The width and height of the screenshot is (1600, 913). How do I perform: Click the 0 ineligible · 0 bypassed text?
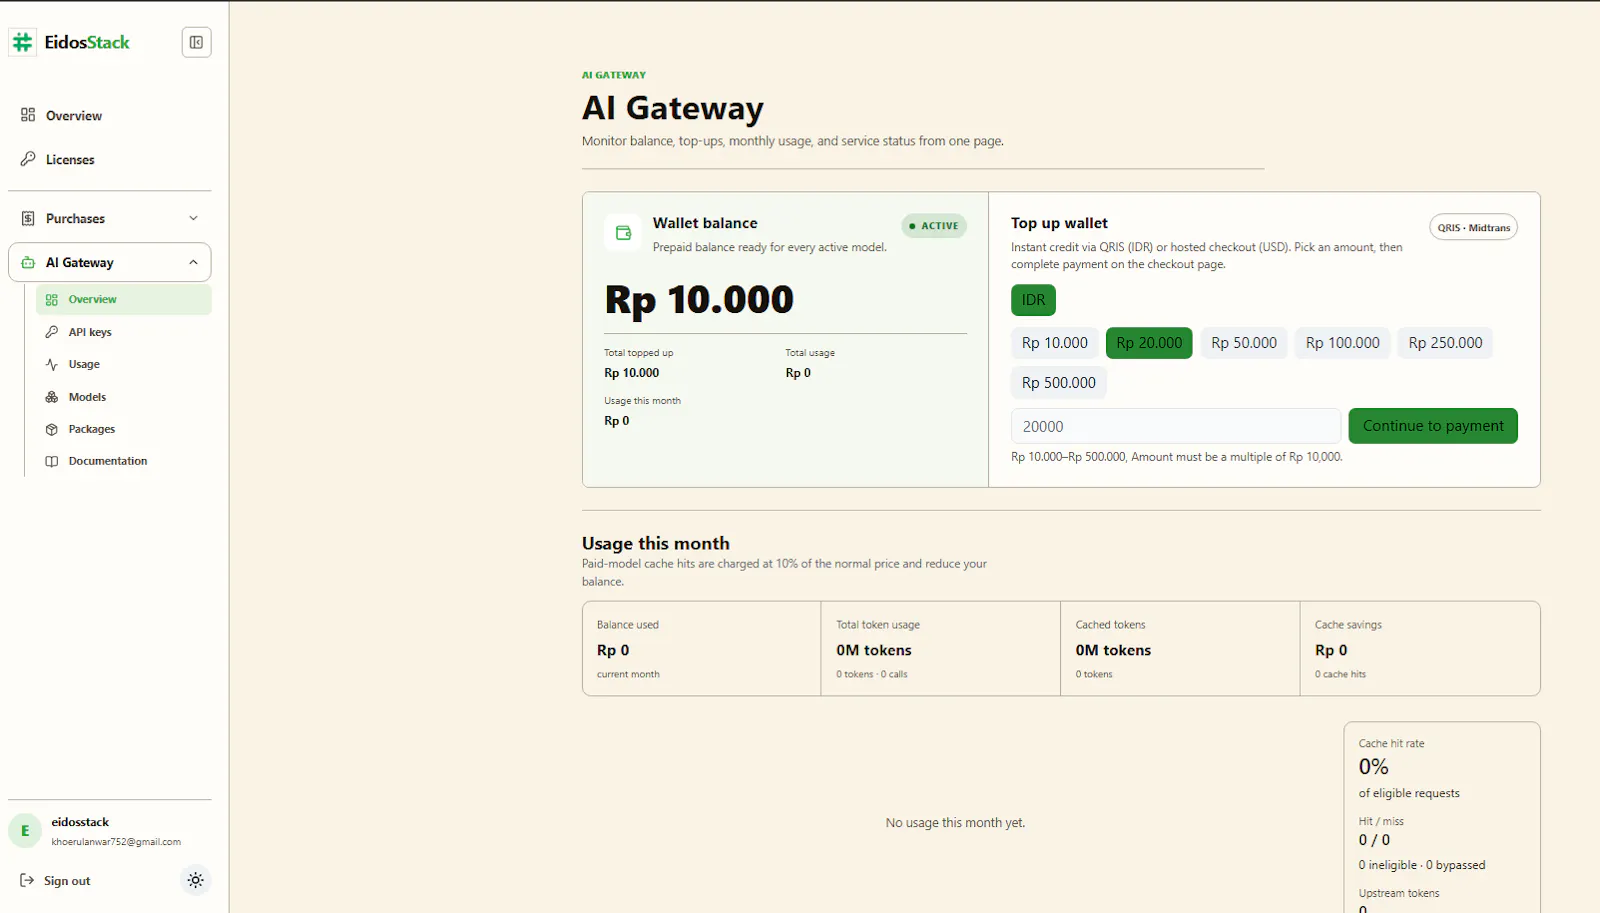(1422, 865)
